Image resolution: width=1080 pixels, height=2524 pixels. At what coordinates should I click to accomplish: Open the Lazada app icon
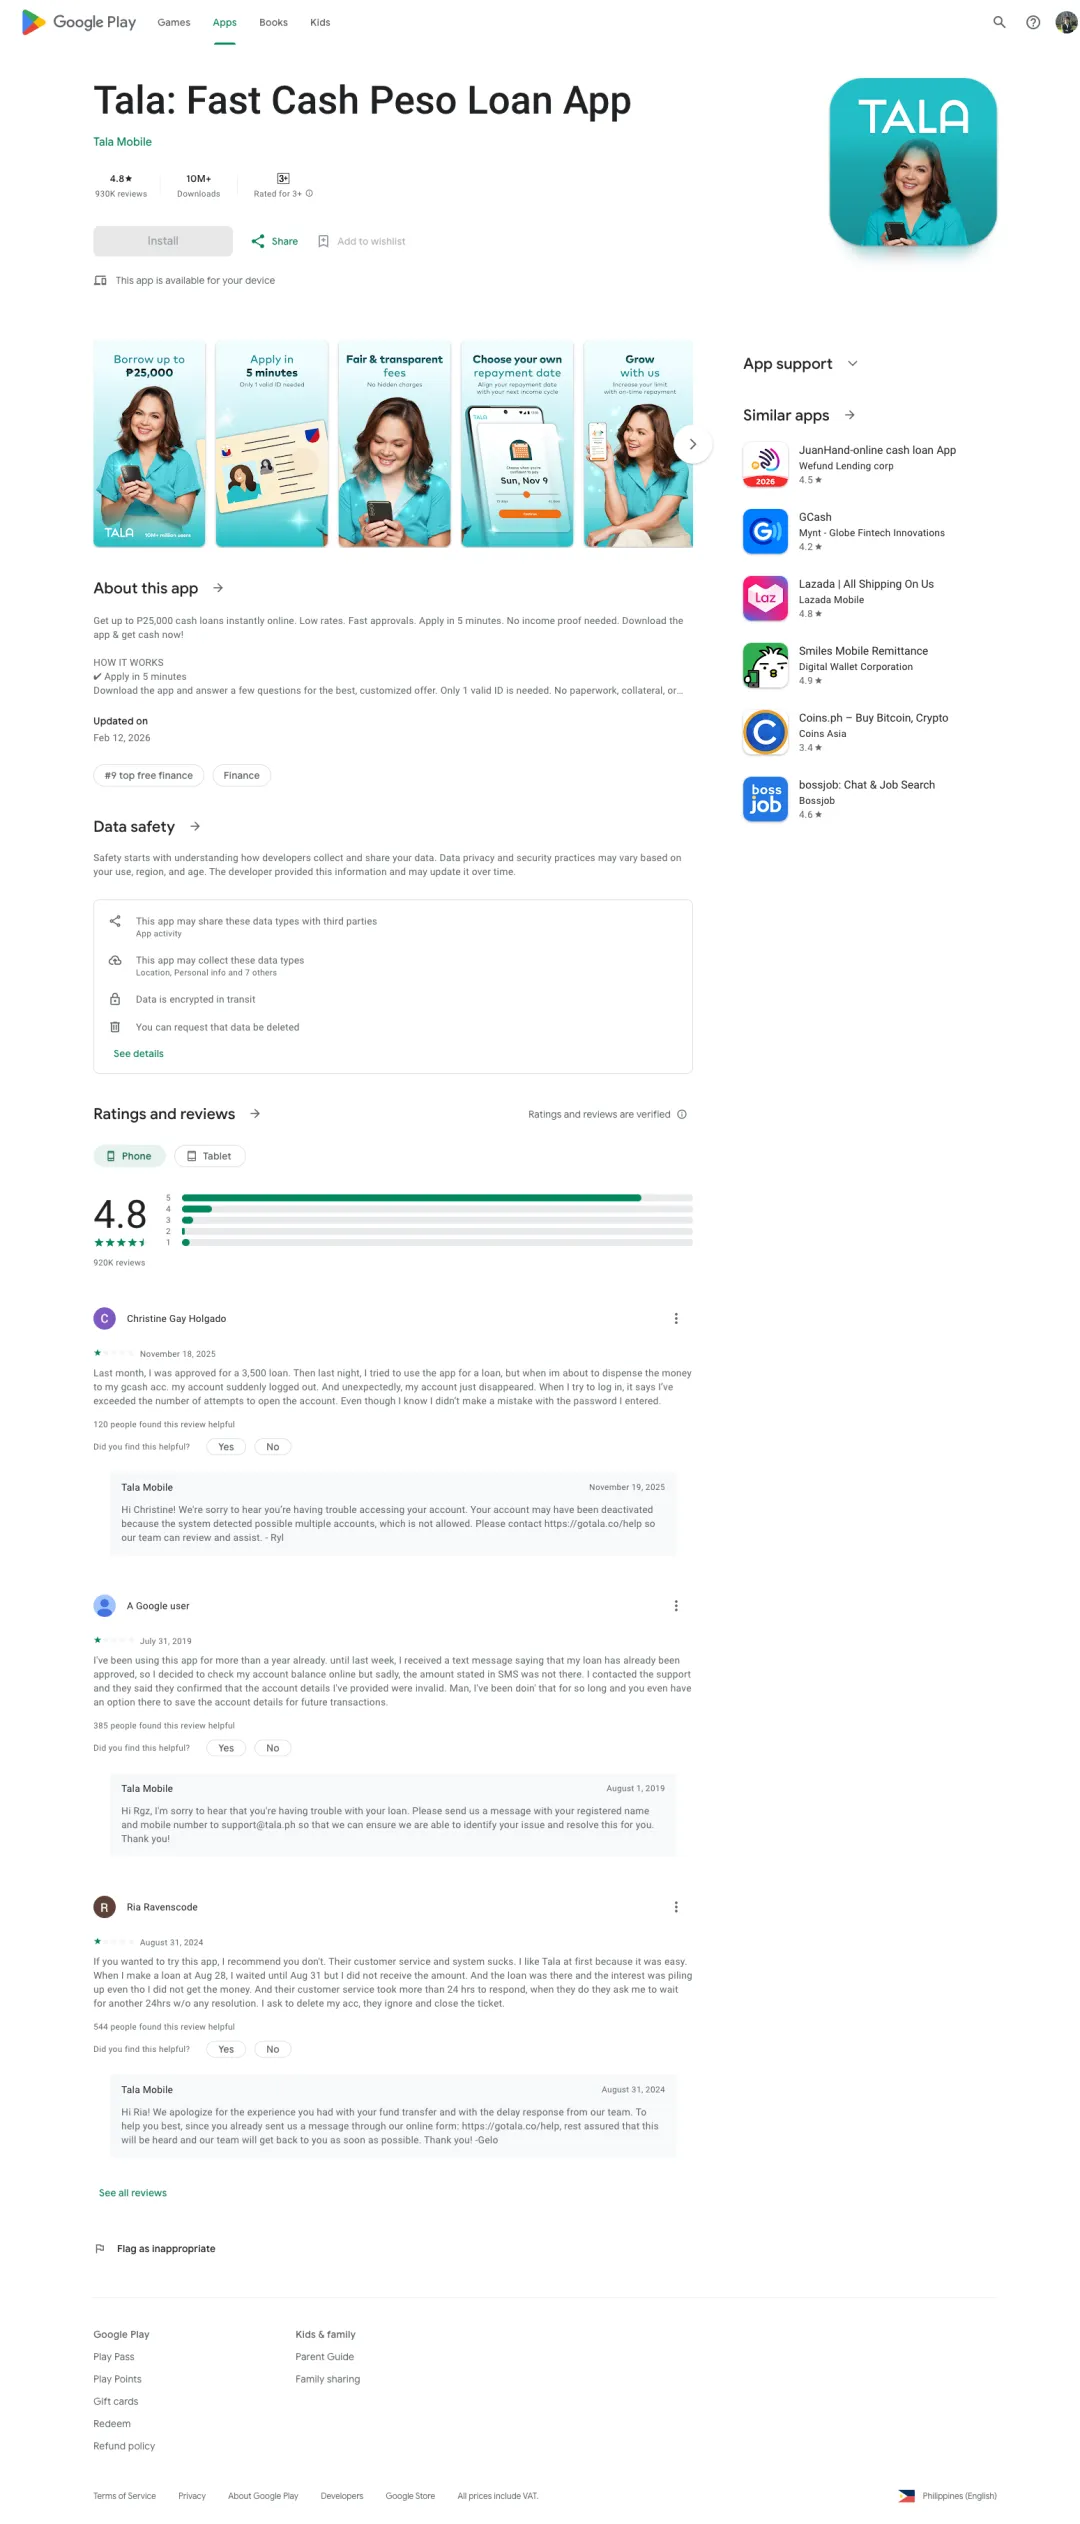point(765,598)
